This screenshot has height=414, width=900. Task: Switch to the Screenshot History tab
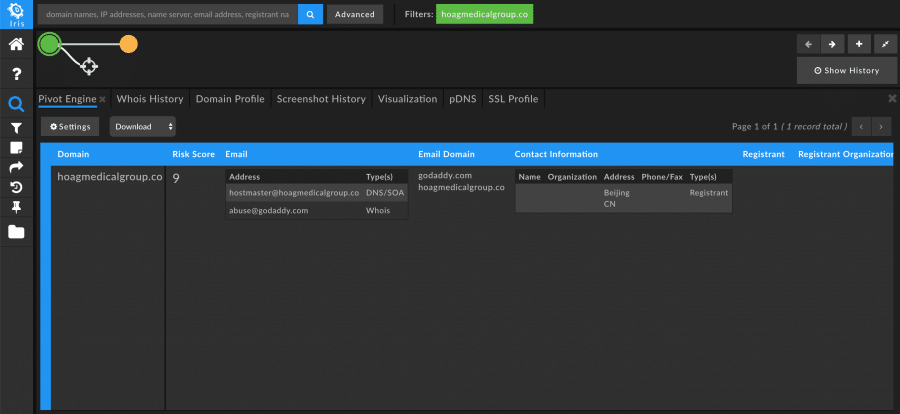pos(321,99)
